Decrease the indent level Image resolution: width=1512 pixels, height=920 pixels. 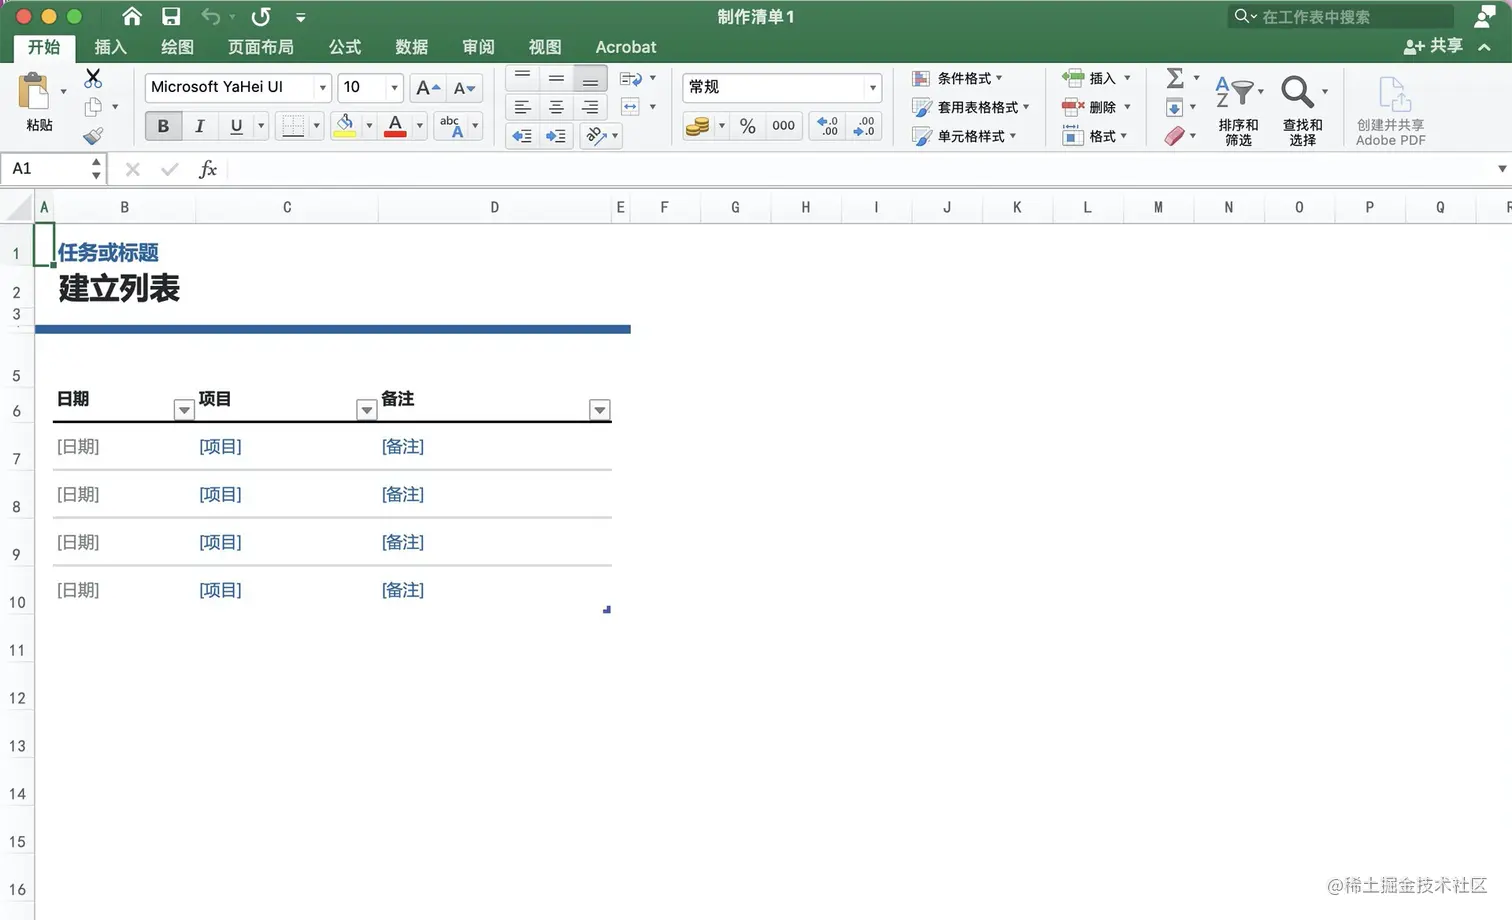click(522, 136)
